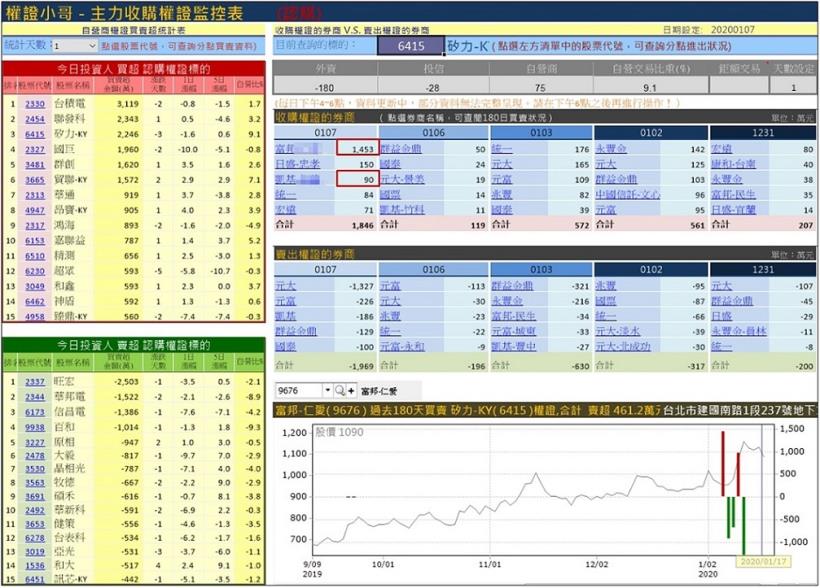Screen dimensions: 820x588
Task: Open stock code 6510 link
Action: (x=35, y=256)
